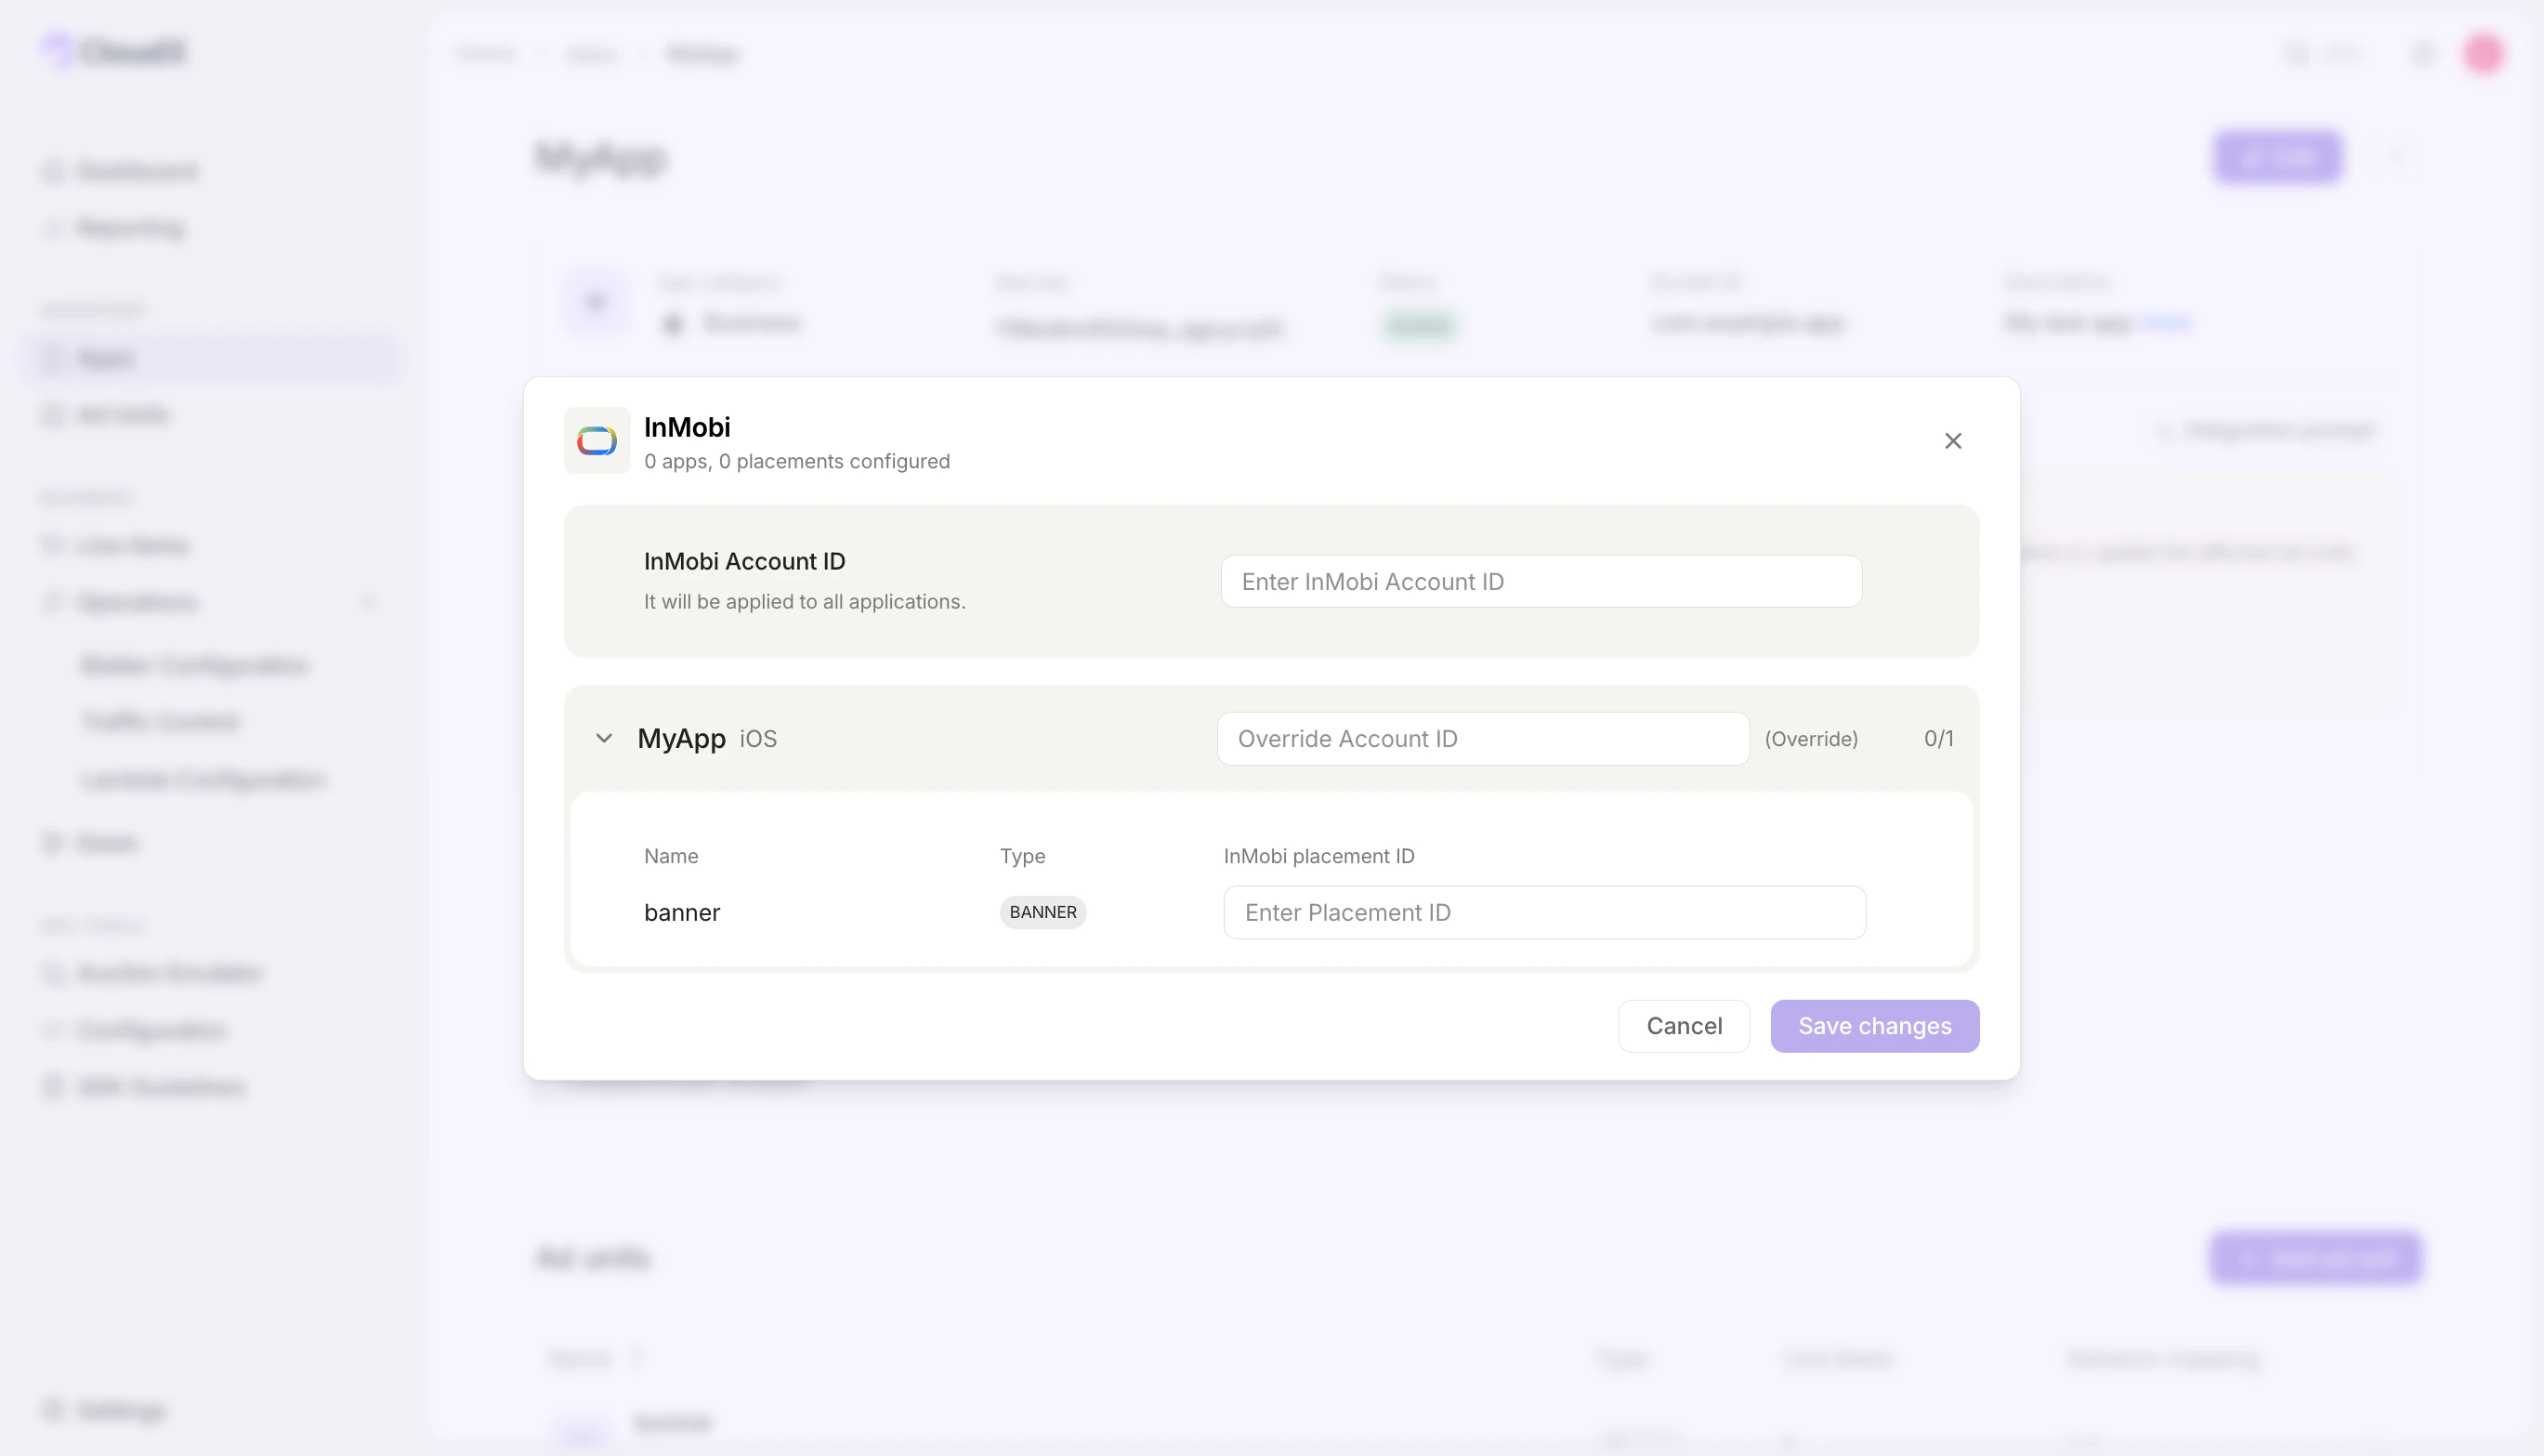
Task: Collapse the Operations submenu in the sidebar
Action: coord(368,601)
